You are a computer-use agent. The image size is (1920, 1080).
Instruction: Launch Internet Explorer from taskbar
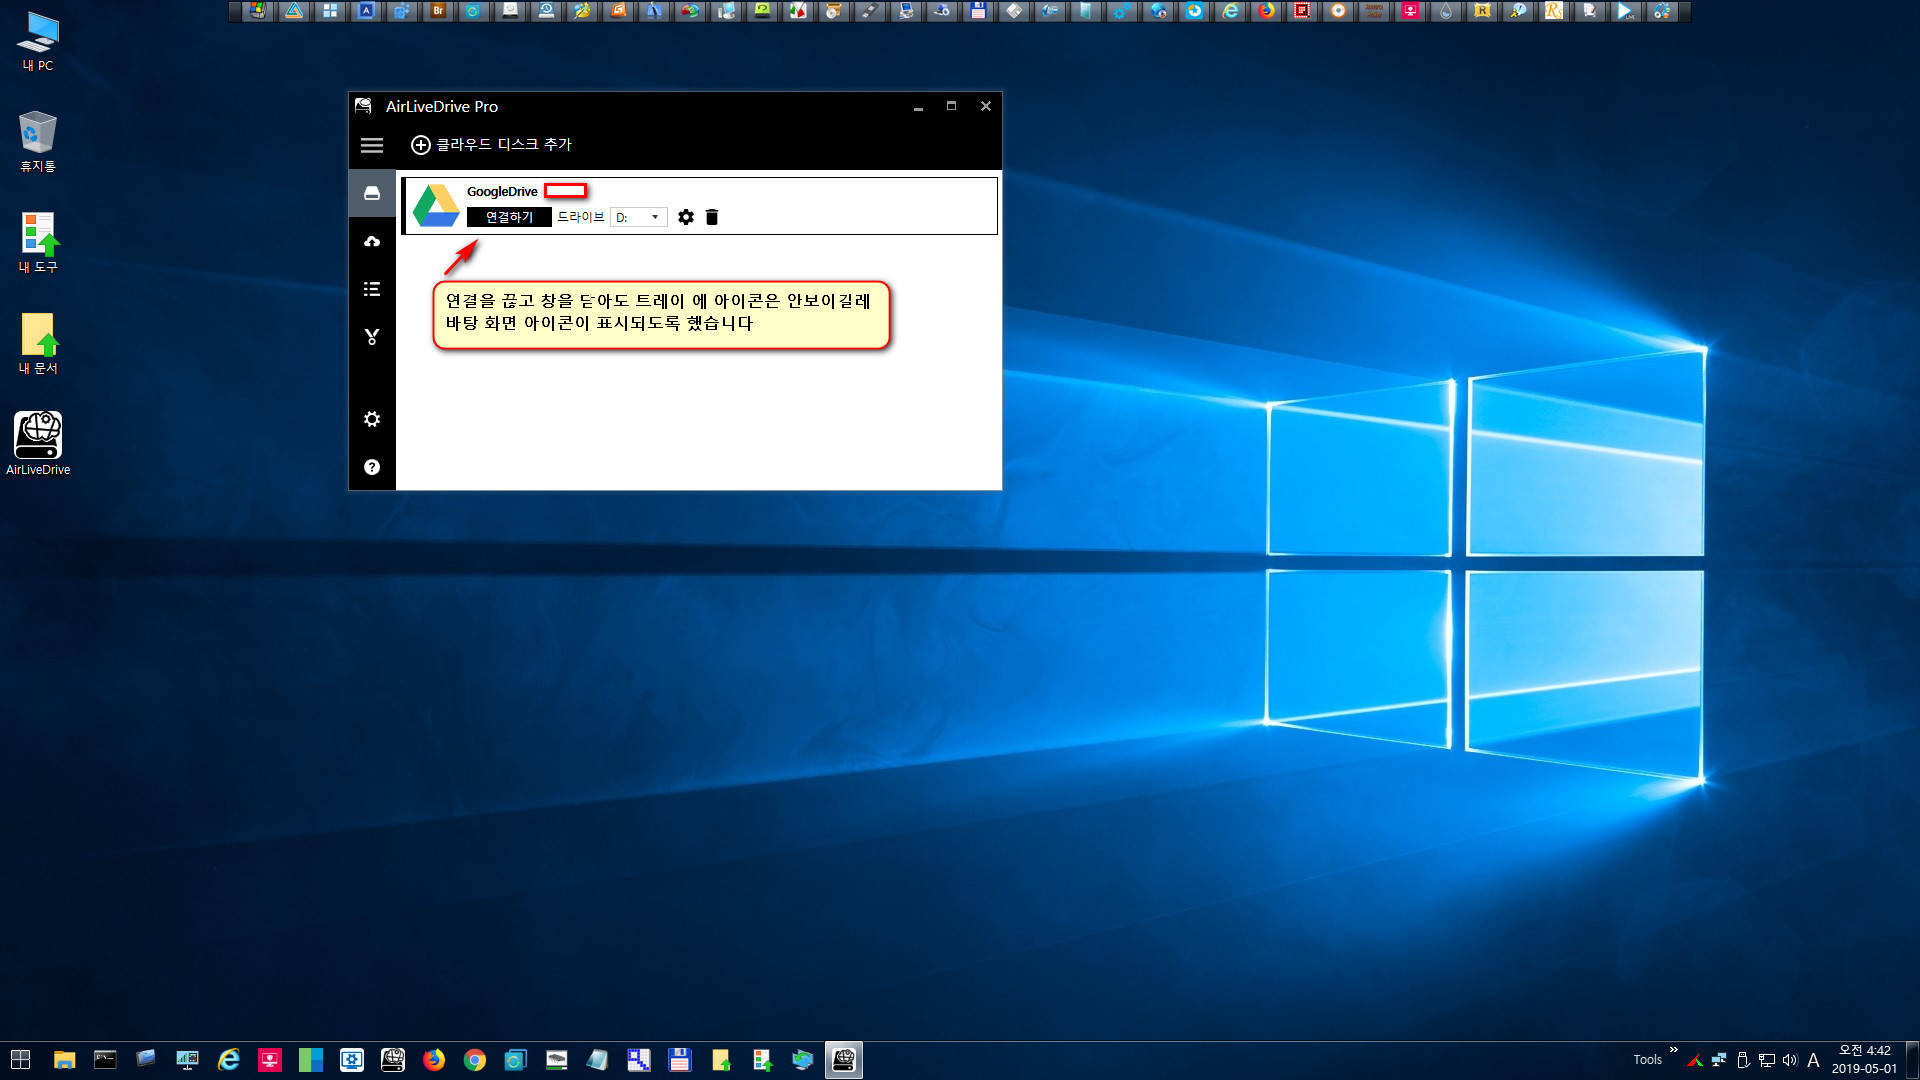click(x=229, y=1060)
